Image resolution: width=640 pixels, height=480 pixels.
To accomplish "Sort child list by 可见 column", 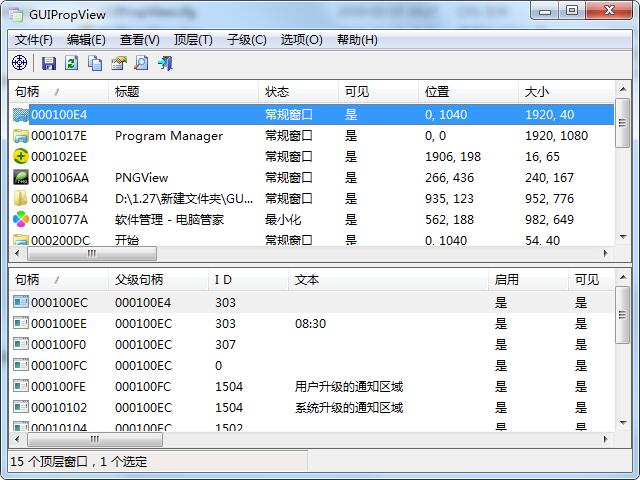I will (x=591, y=280).
